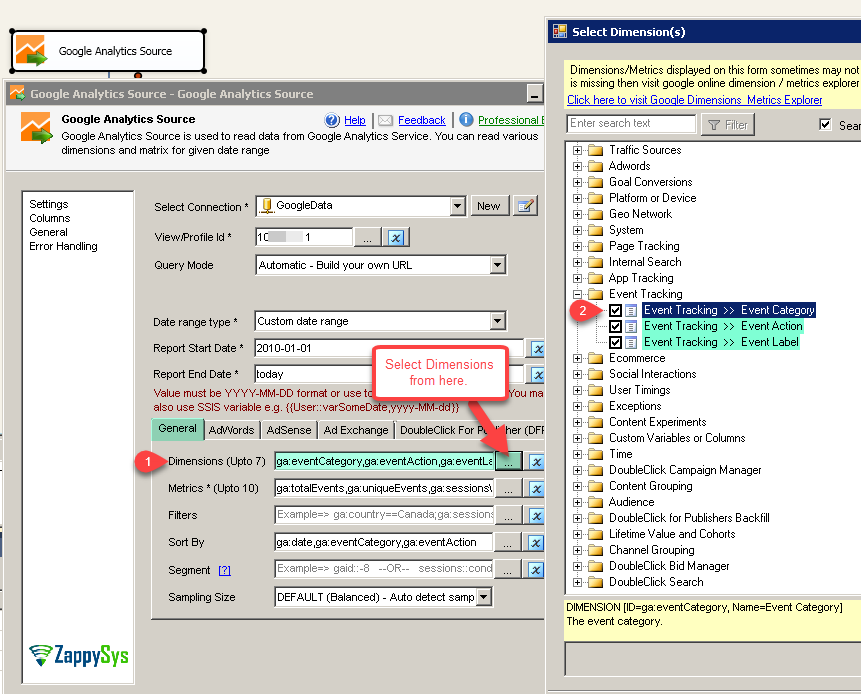Open the Dimensions browse (...) button

(x=508, y=462)
